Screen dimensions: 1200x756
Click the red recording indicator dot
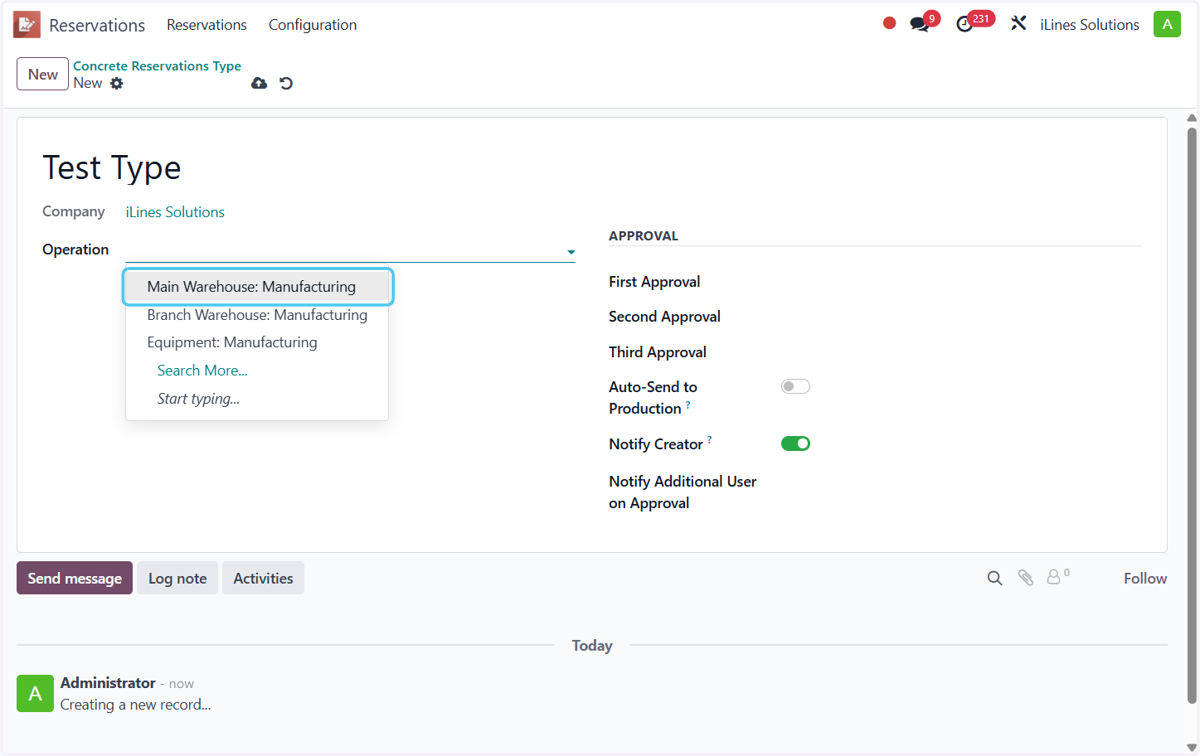[x=889, y=23]
